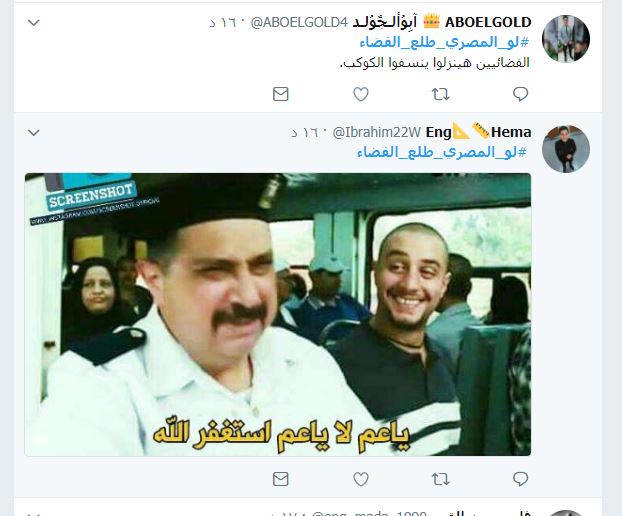
Task: Open @ABOELGOLD4 handle link
Action: (299, 23)
